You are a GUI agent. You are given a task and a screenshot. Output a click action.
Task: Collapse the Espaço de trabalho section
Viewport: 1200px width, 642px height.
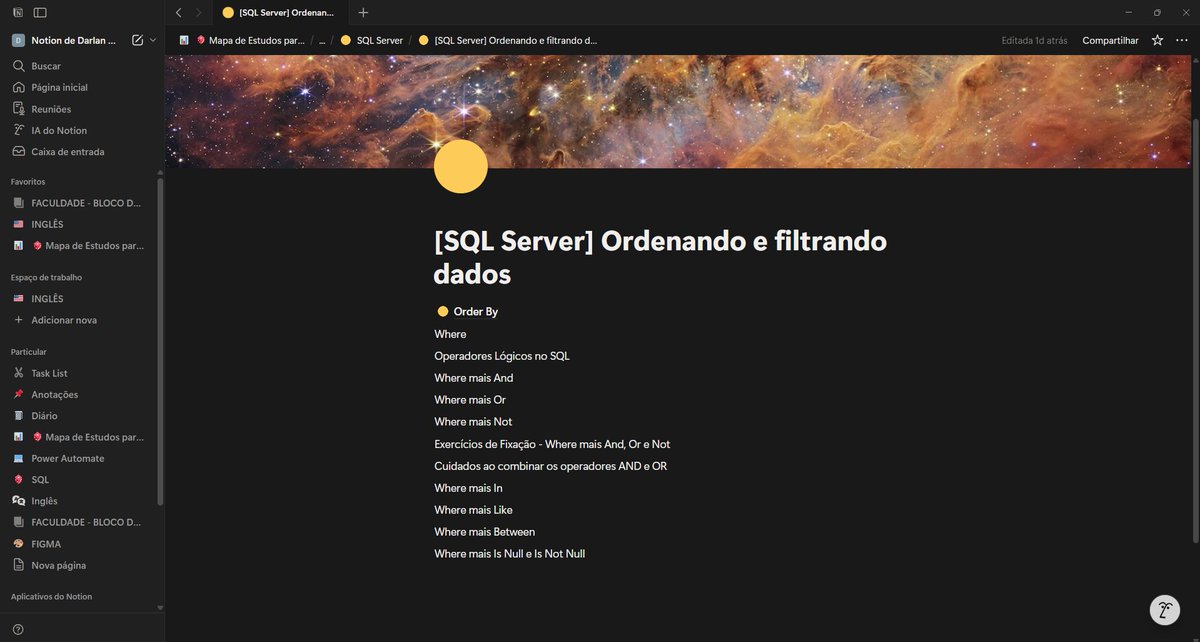[x=46, y=277]
